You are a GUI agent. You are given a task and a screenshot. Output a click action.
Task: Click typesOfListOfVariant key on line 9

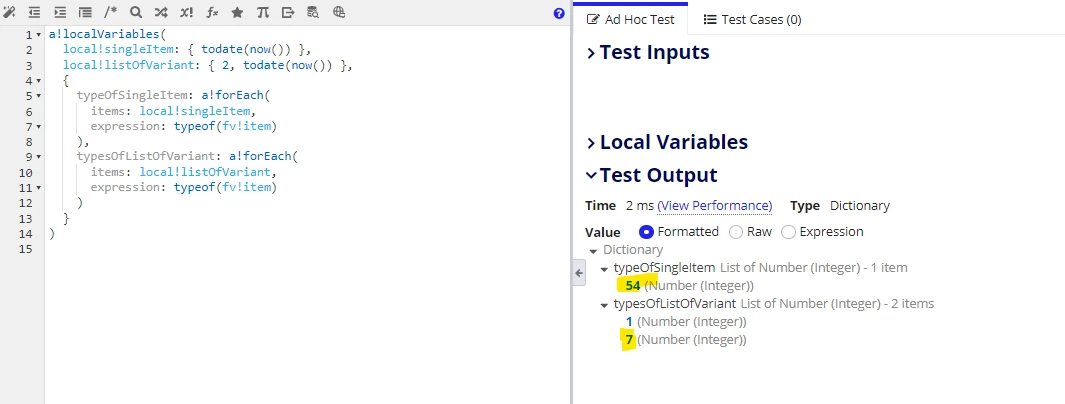(146, 157)
